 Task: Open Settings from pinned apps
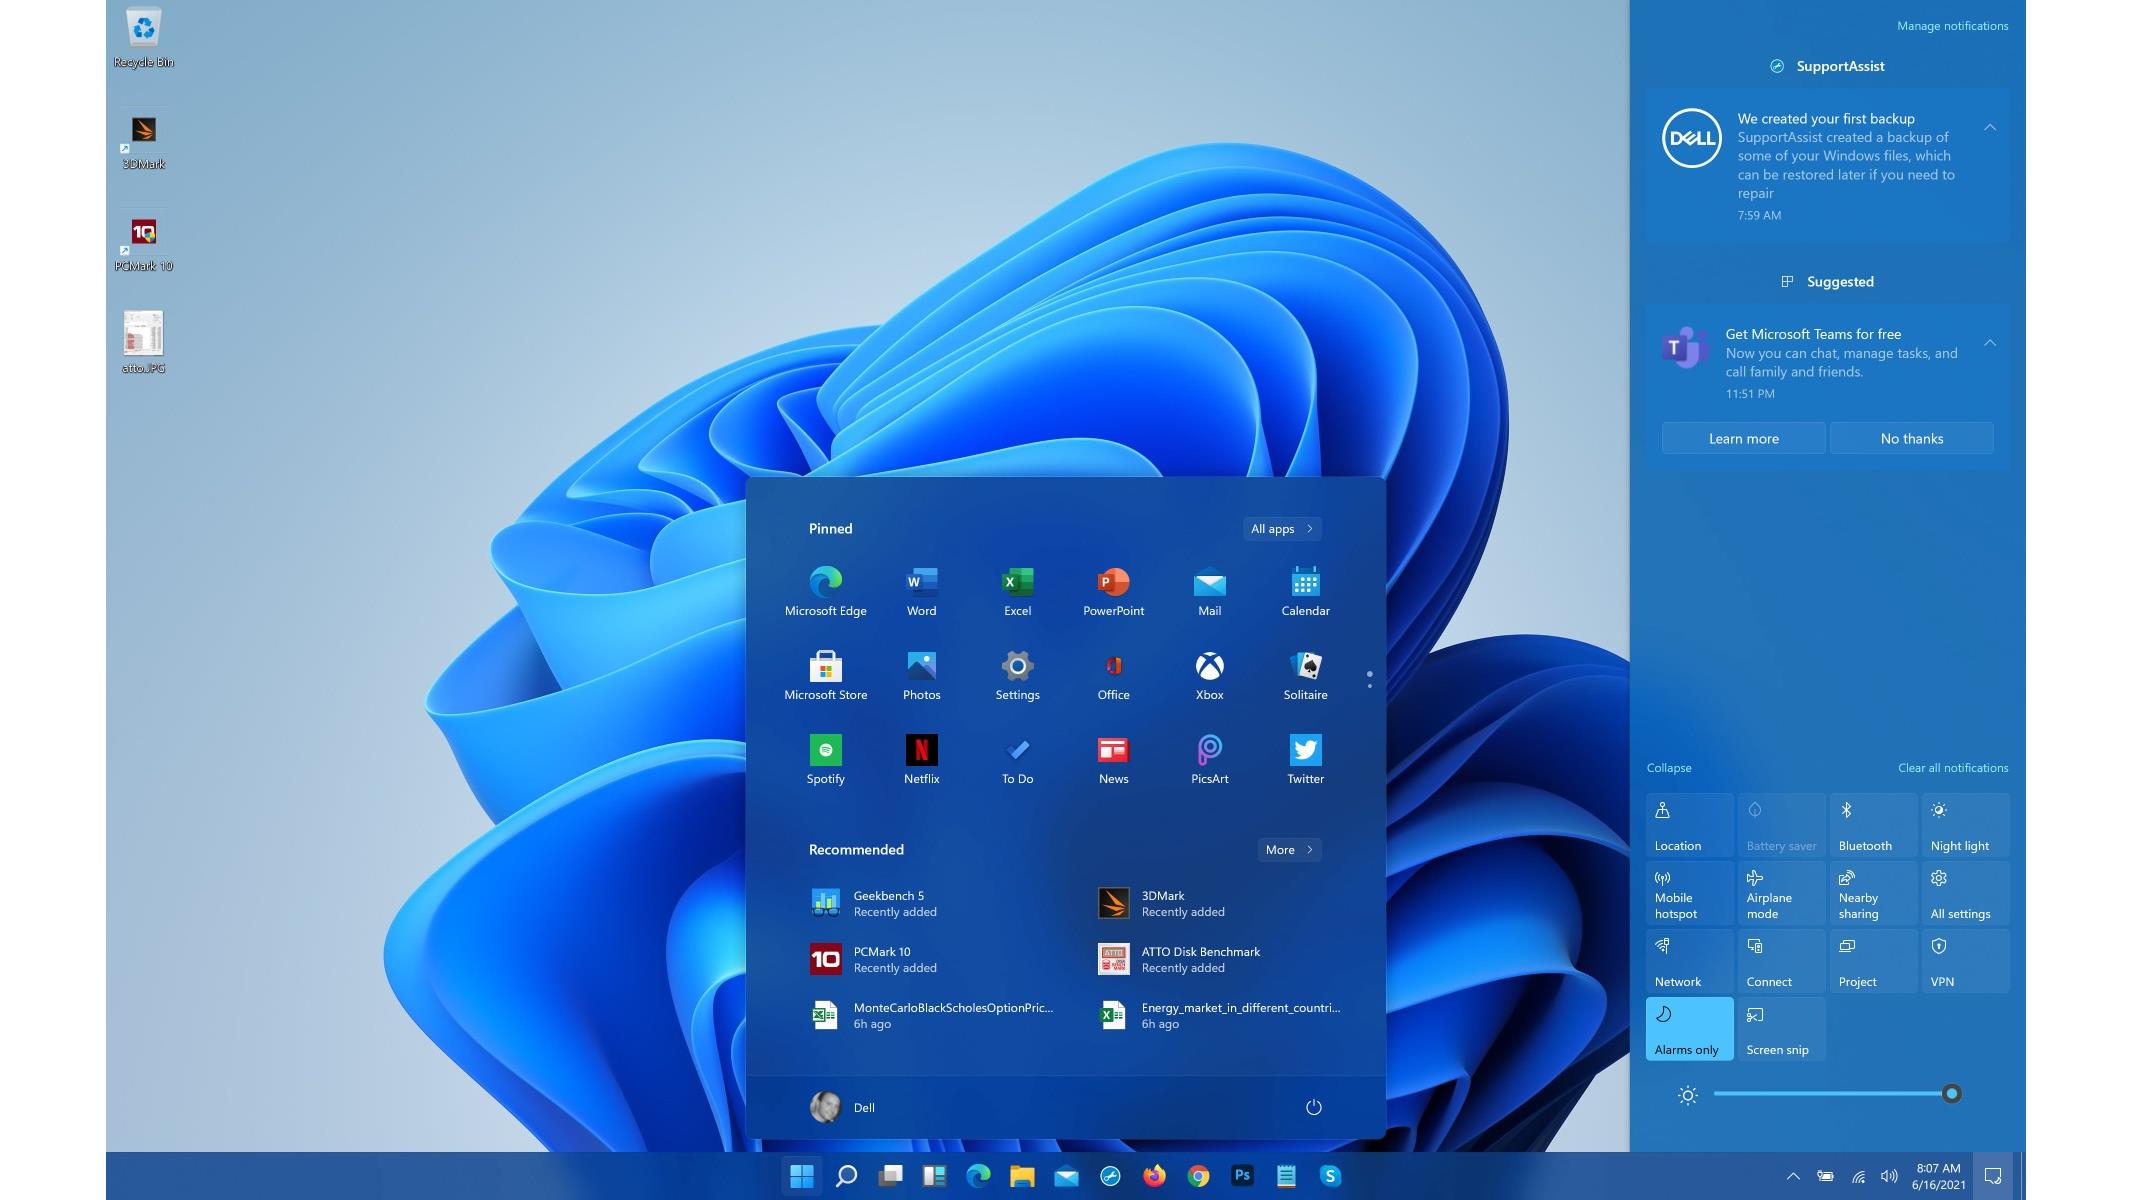1017,676
